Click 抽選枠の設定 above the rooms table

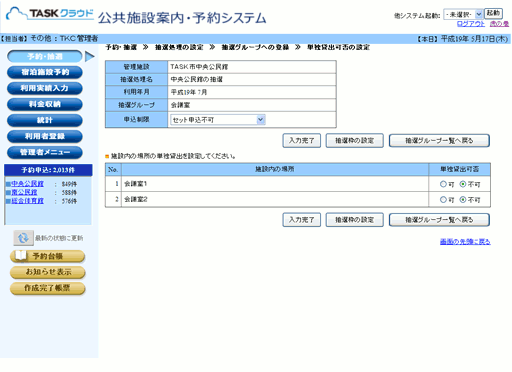point(354,140)
